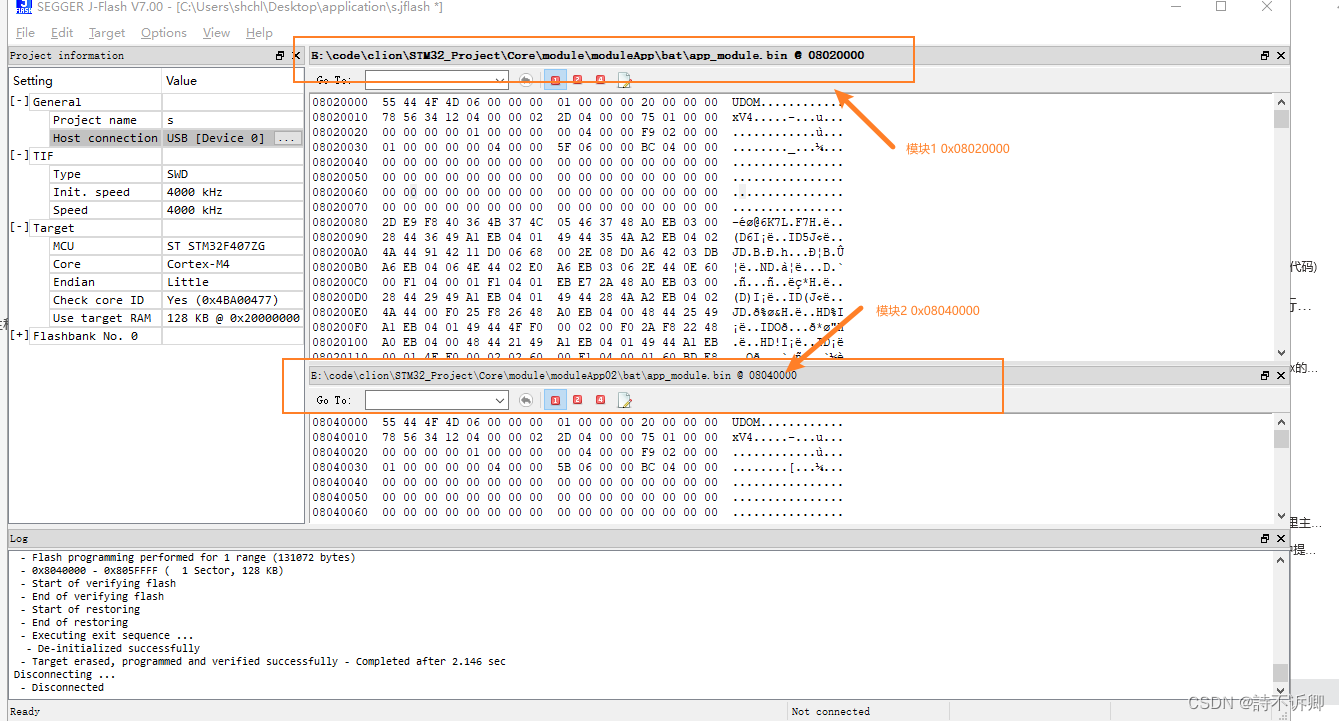The image size is (1339, 721).
Task: Open the Go To dropdown in the 08020000 pane
Action: point(501,80)
